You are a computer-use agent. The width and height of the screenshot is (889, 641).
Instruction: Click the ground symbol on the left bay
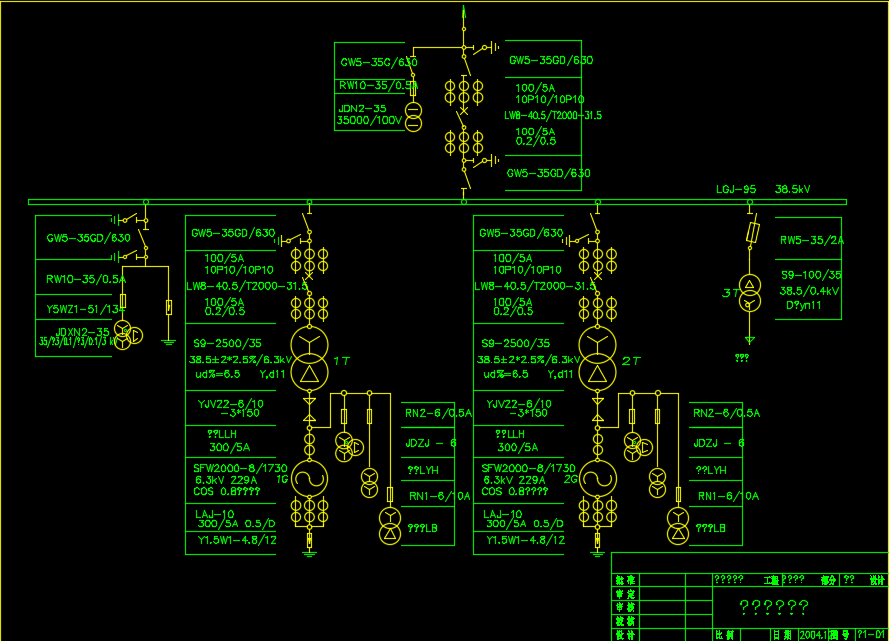coord(168,342)
